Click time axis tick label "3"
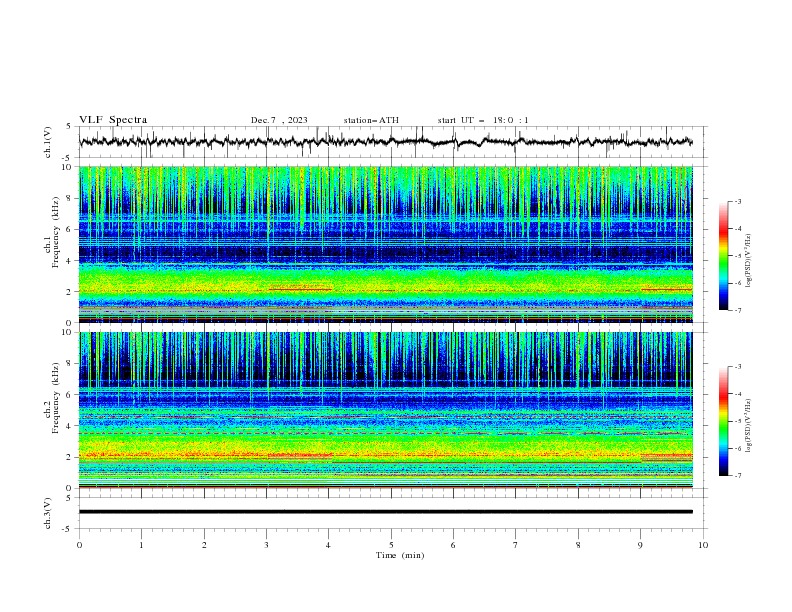The image size is (792, 612). (266, 545)
